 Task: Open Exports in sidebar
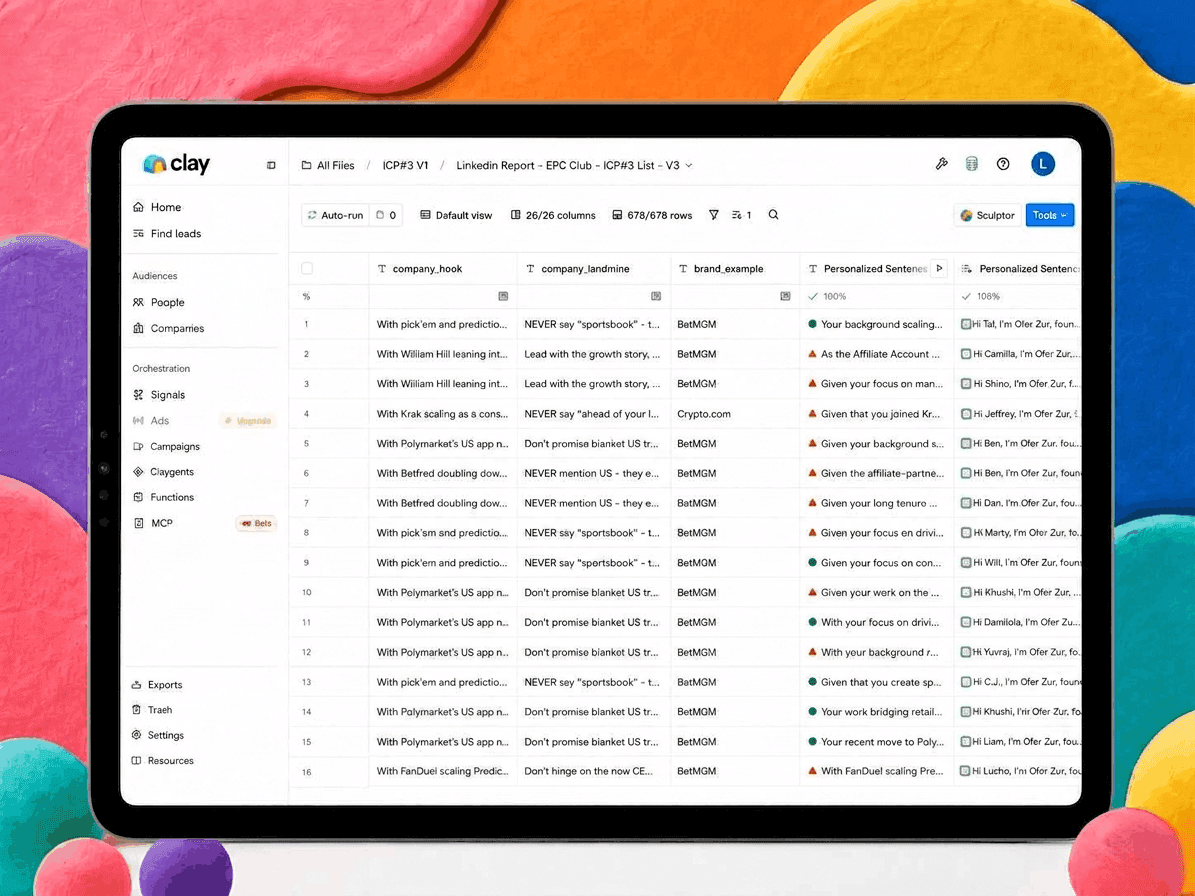[x=157, y=685]
